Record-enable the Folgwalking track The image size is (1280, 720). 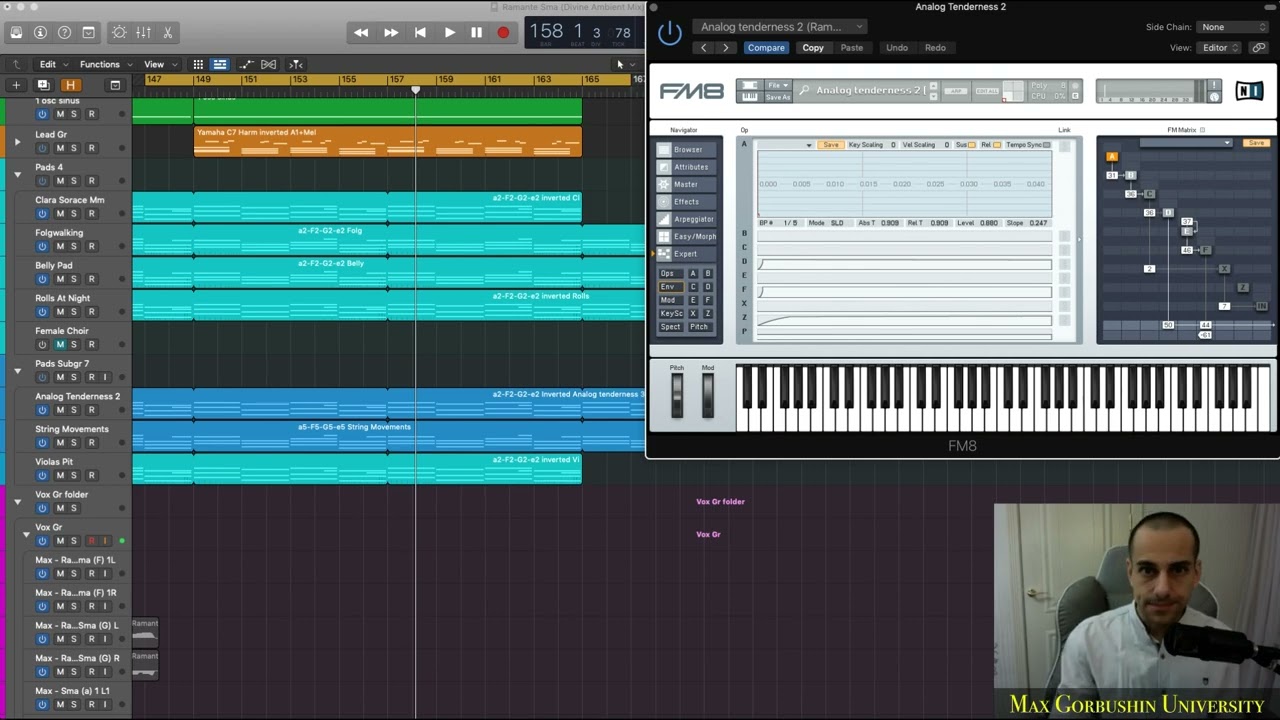coord(91,246)
